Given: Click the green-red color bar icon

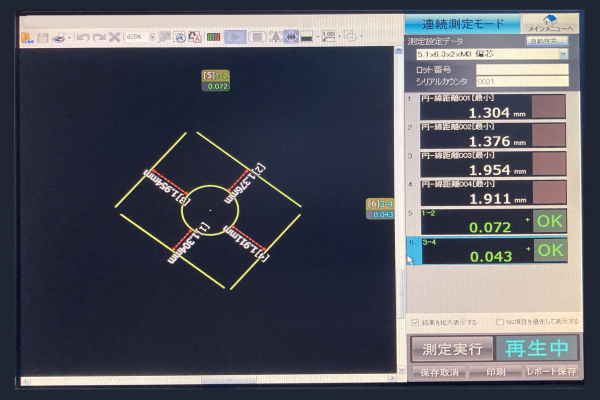Looking at the screenshot, I should tap(214, 37).
